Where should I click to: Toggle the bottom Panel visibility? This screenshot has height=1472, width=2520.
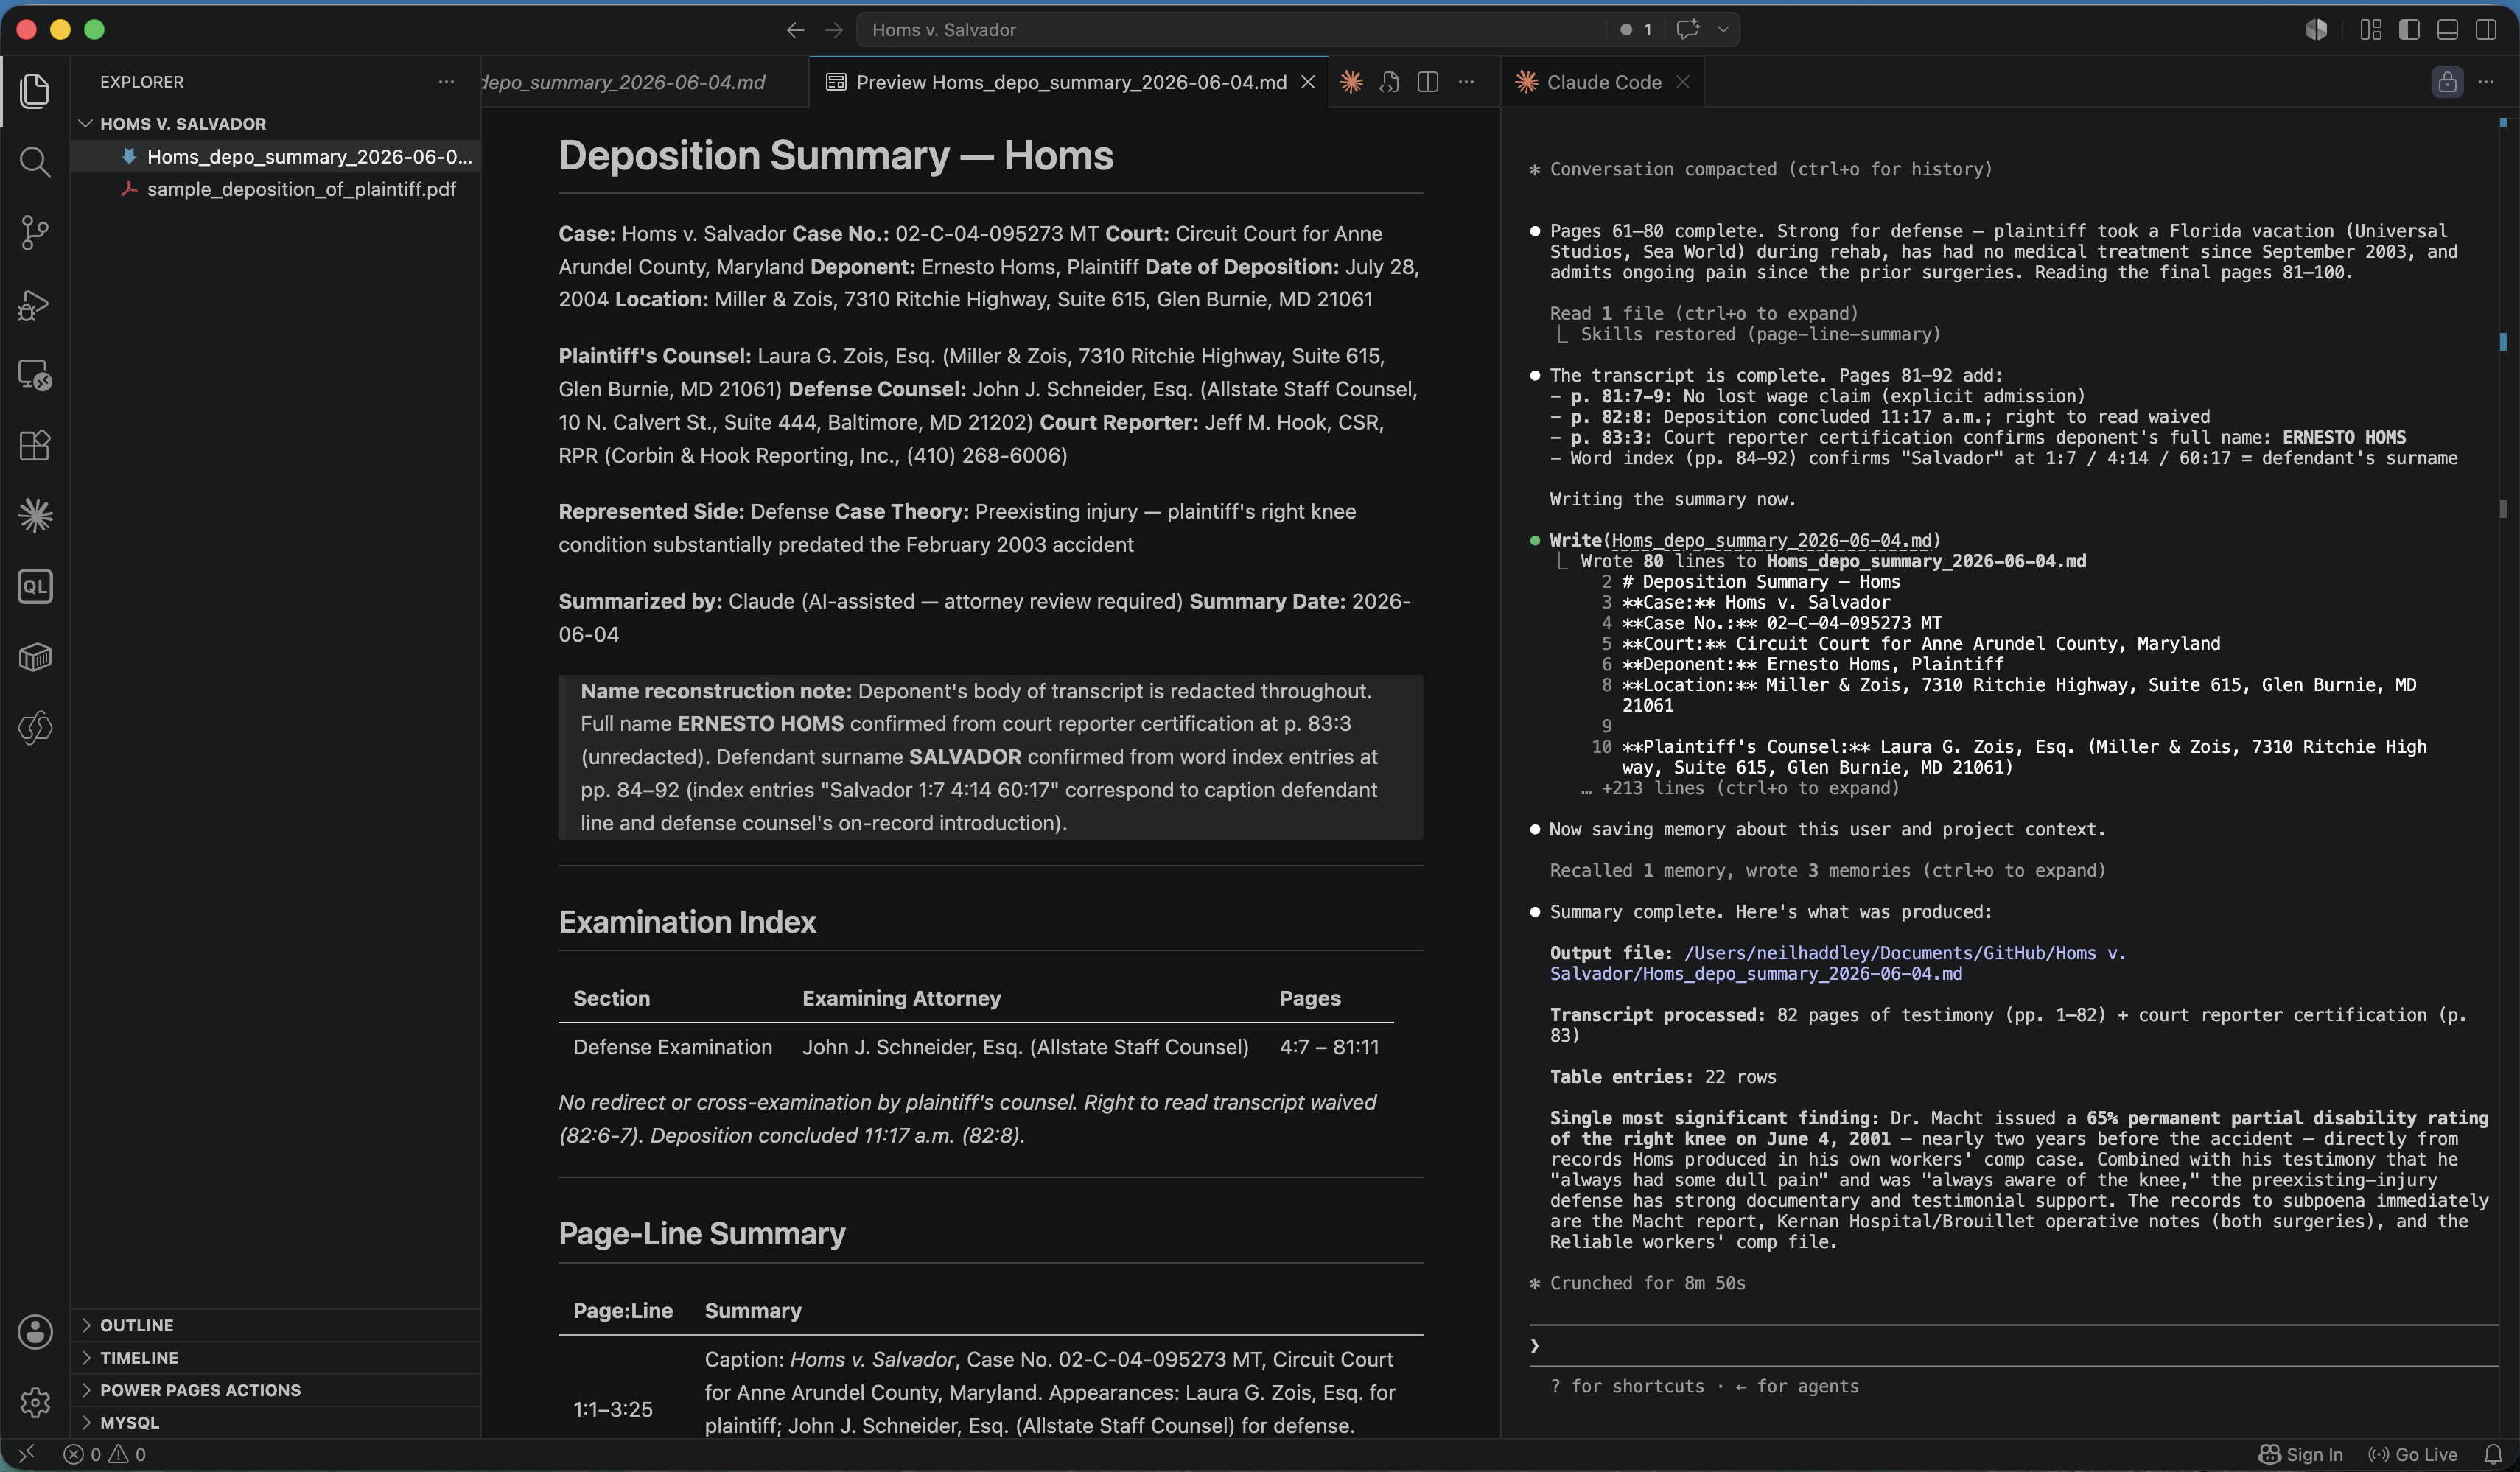point(2447,30)
